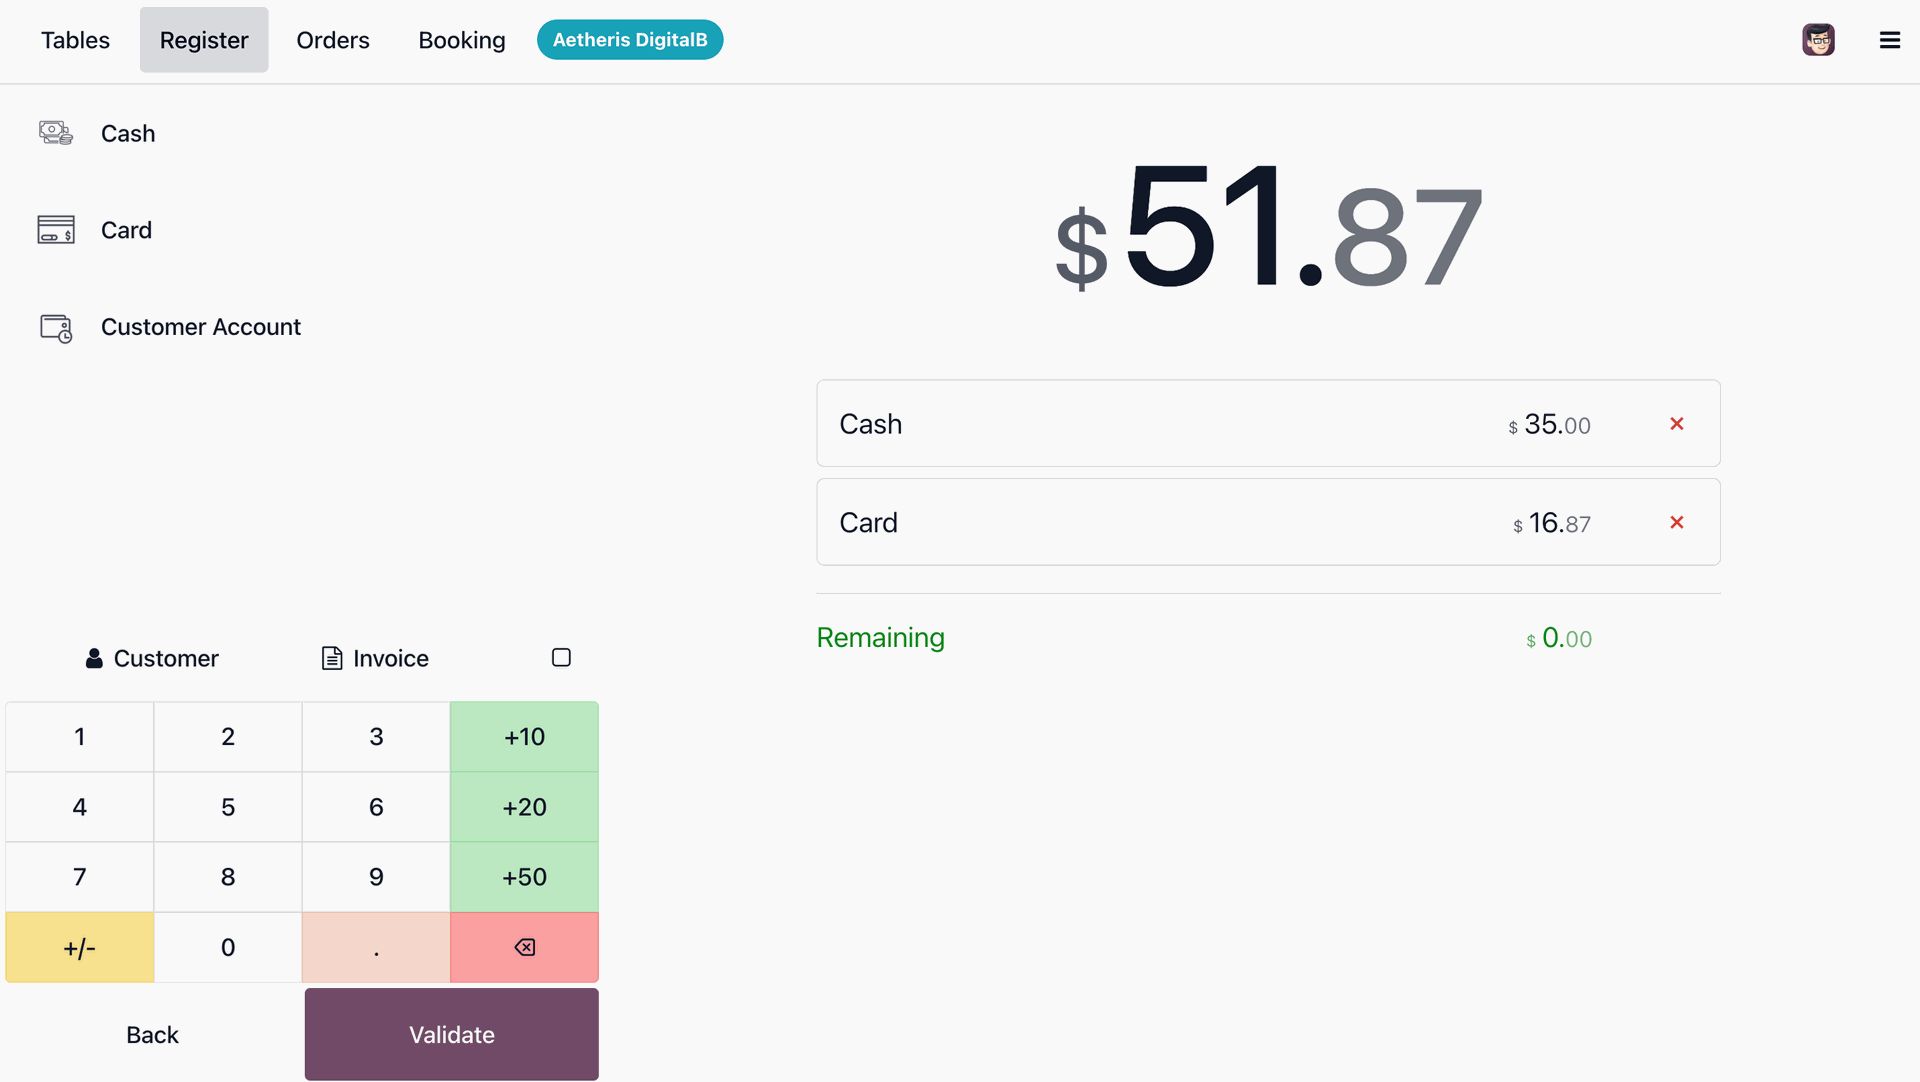
Task: Go to the Booking tab
Action: tap(461, 40)
